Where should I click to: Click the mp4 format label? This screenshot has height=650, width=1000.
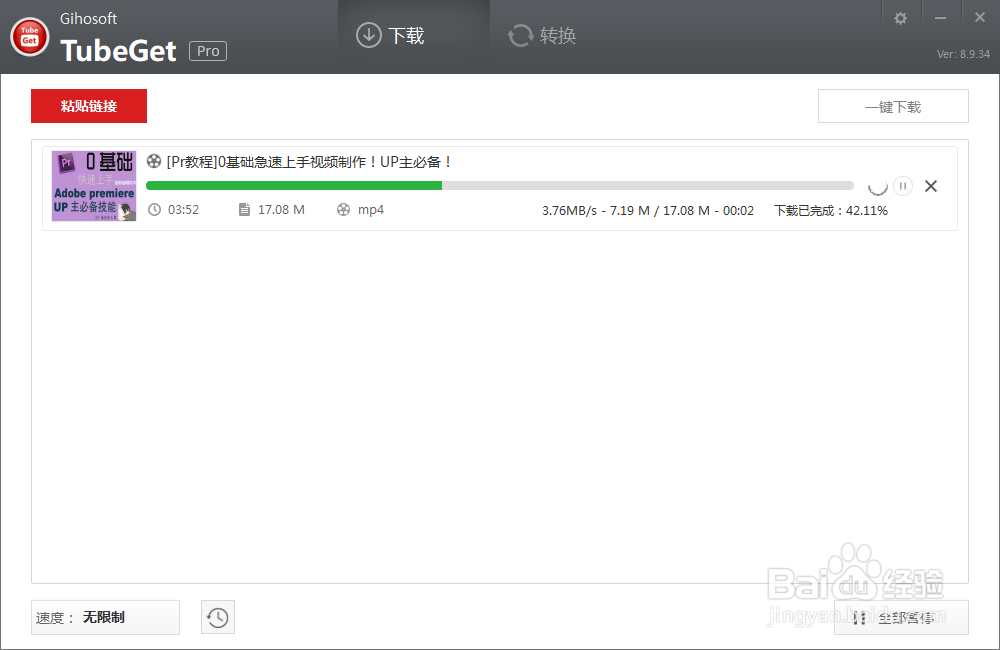pyautogui.click(x=371, y=210)
